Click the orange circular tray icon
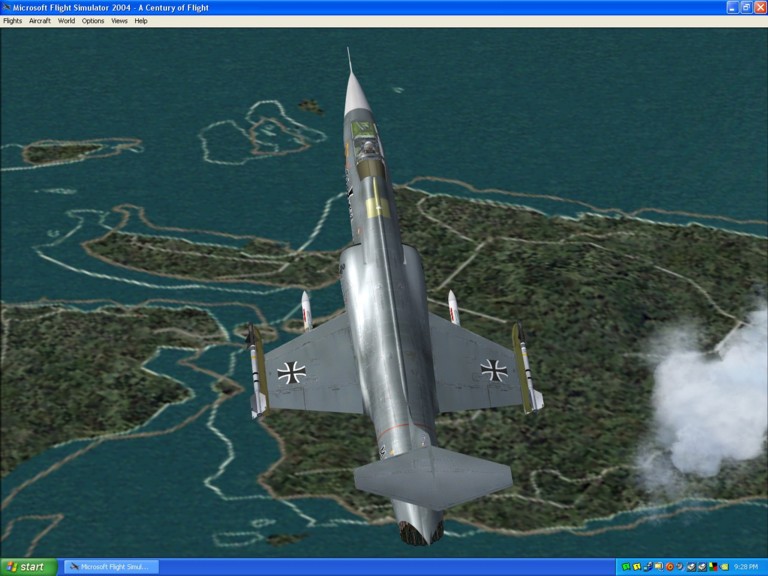The image size is (768, 576). pos(670,567)
